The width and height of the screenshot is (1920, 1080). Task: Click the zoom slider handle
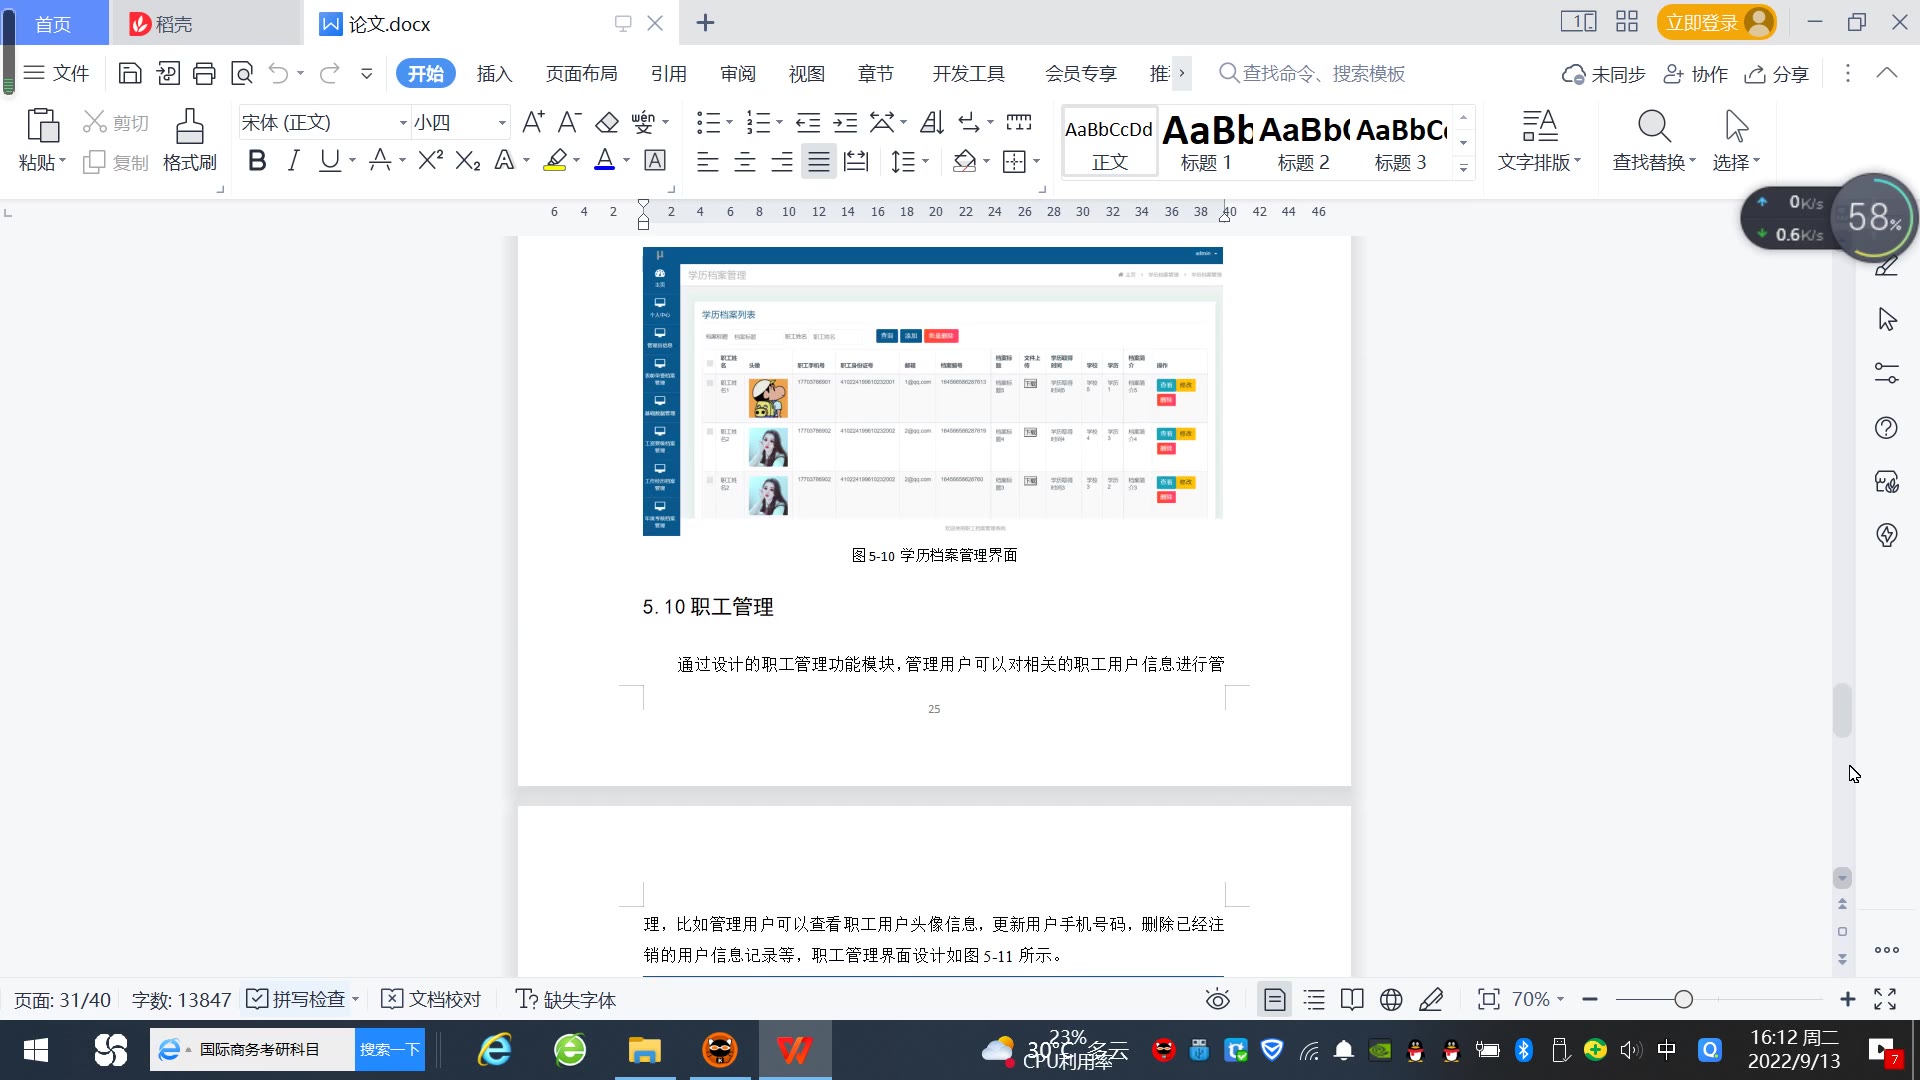(1683, 999)
